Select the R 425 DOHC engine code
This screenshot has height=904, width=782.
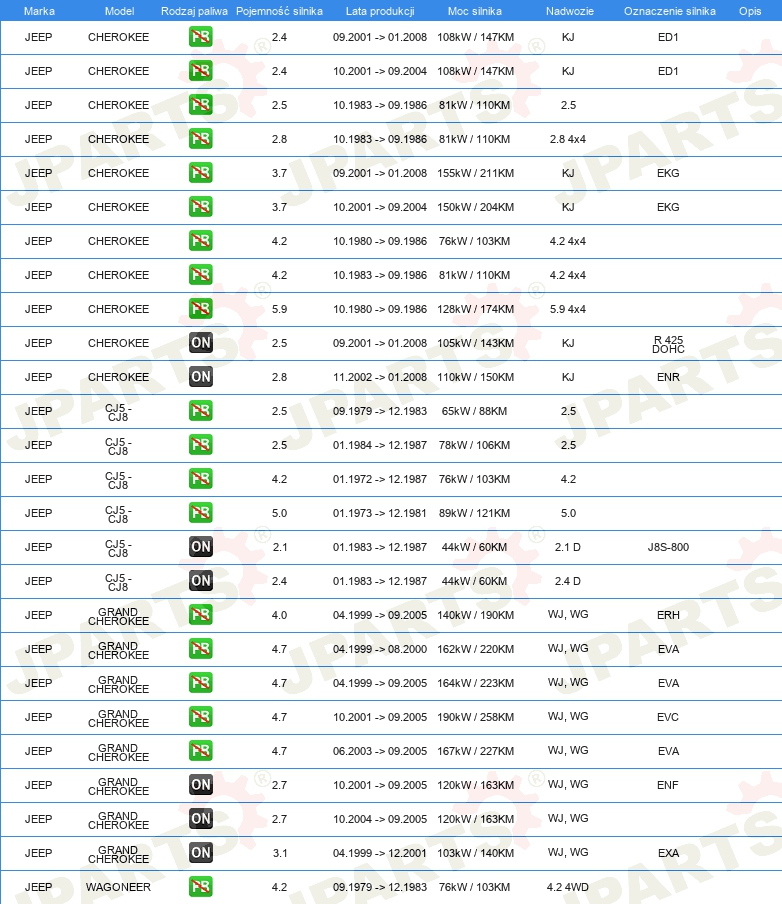tap(668, 344)
